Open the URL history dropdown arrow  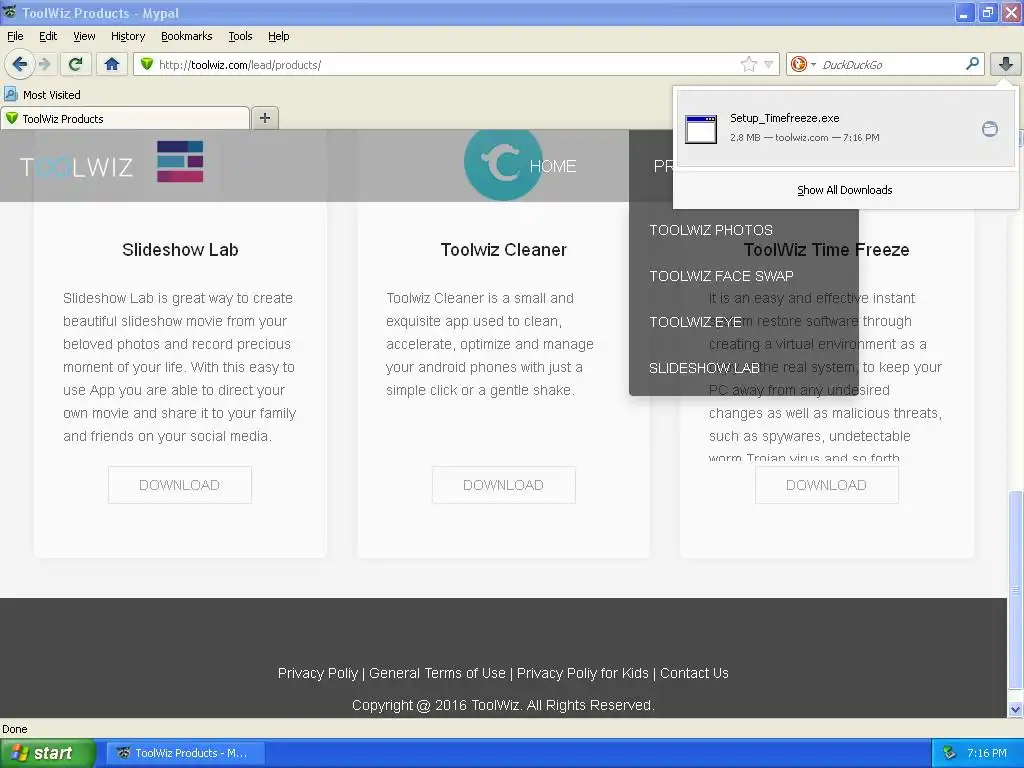(x=769, y=64)
